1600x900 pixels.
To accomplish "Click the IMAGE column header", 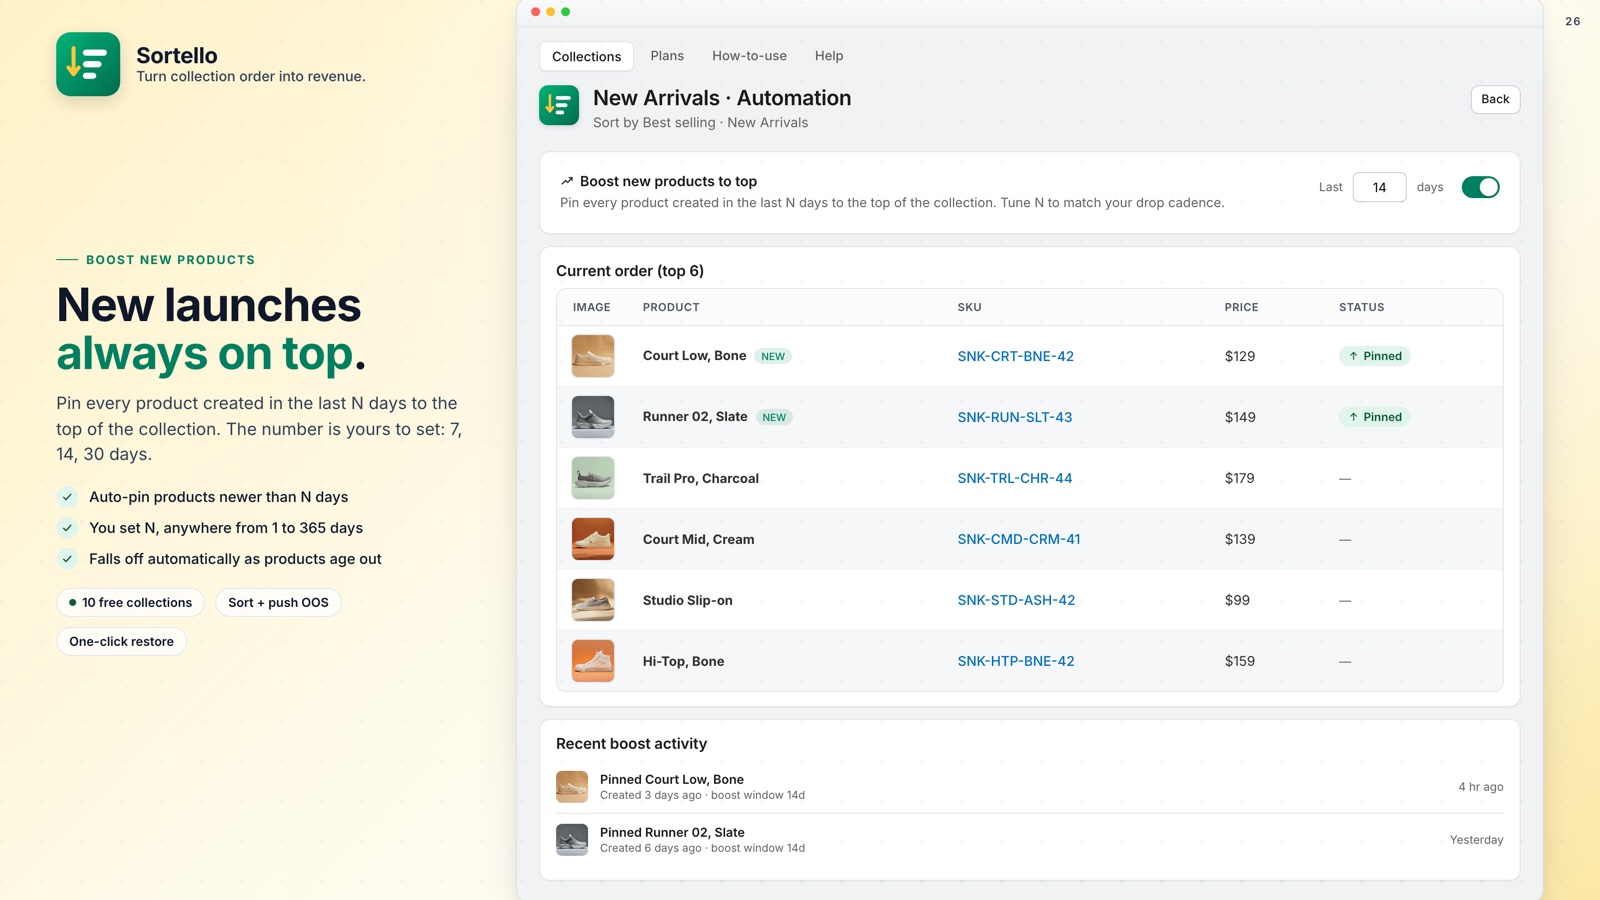I will tap(591, 307).
